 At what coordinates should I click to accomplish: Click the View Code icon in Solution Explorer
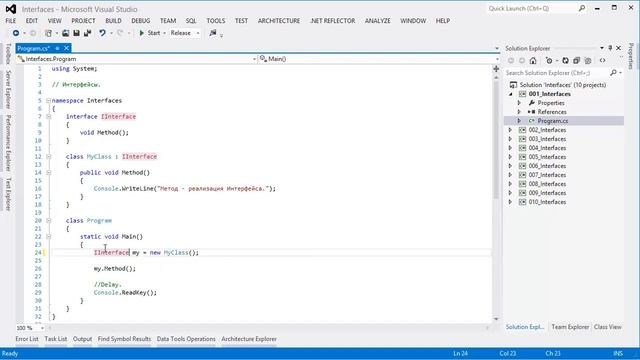[x=602, y=60]
